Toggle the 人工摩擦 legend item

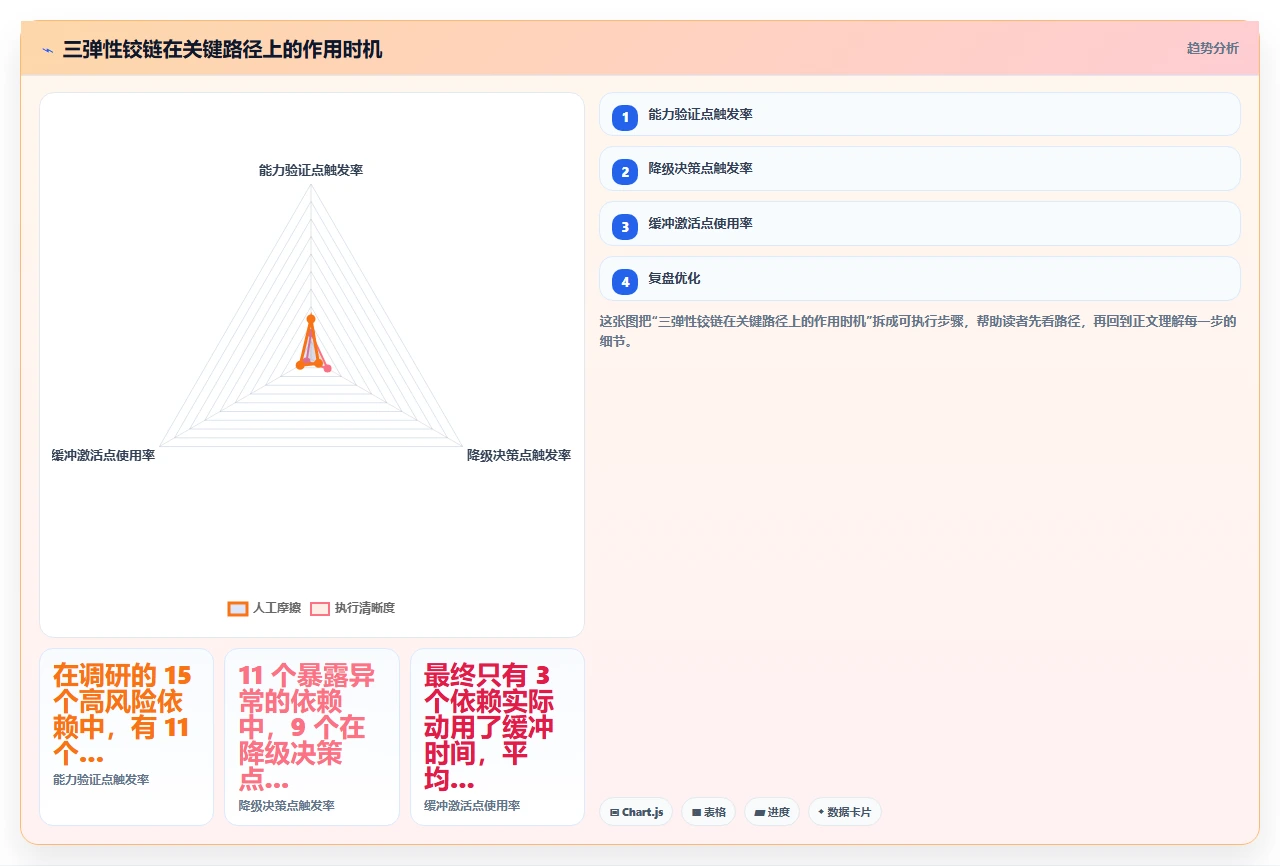click(x=264, y=608)
